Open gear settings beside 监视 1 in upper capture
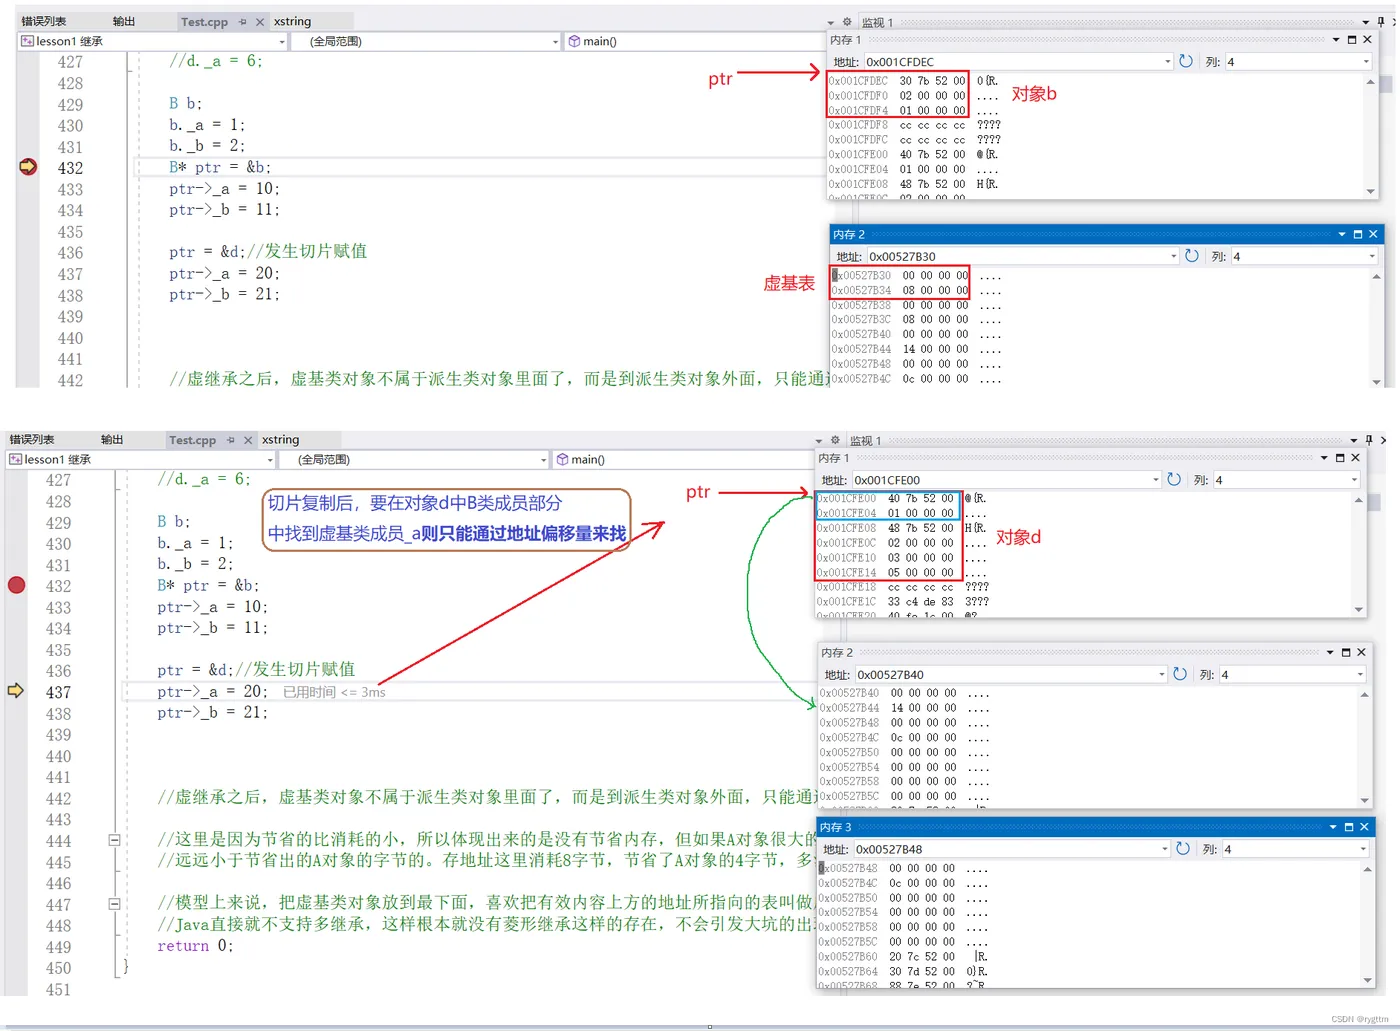Image resolution: width=1400 pixels, height=1031 pixels. click(x=847, y=21)
